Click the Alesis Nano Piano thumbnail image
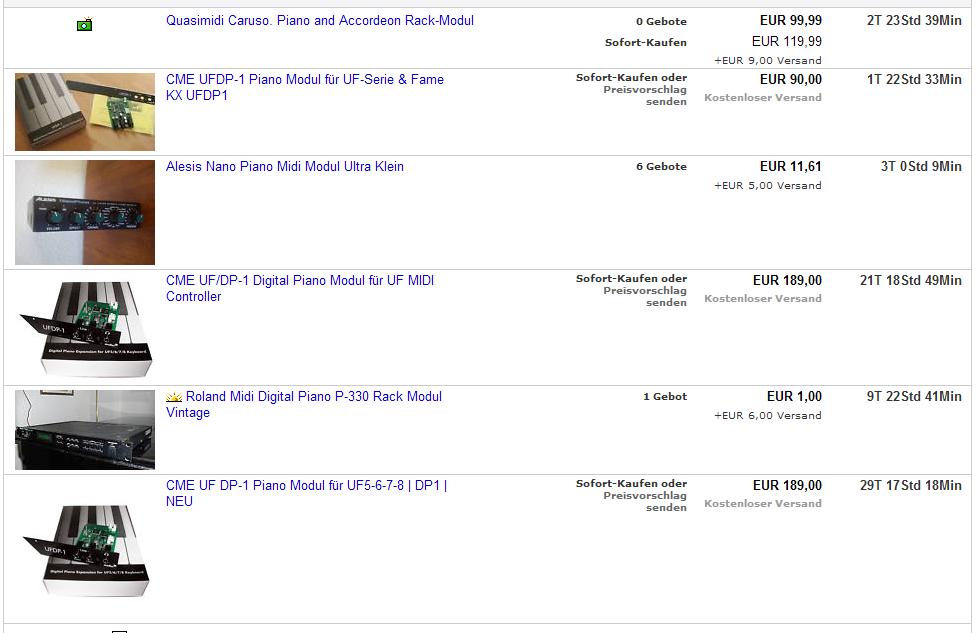 [x=85, y=212]
